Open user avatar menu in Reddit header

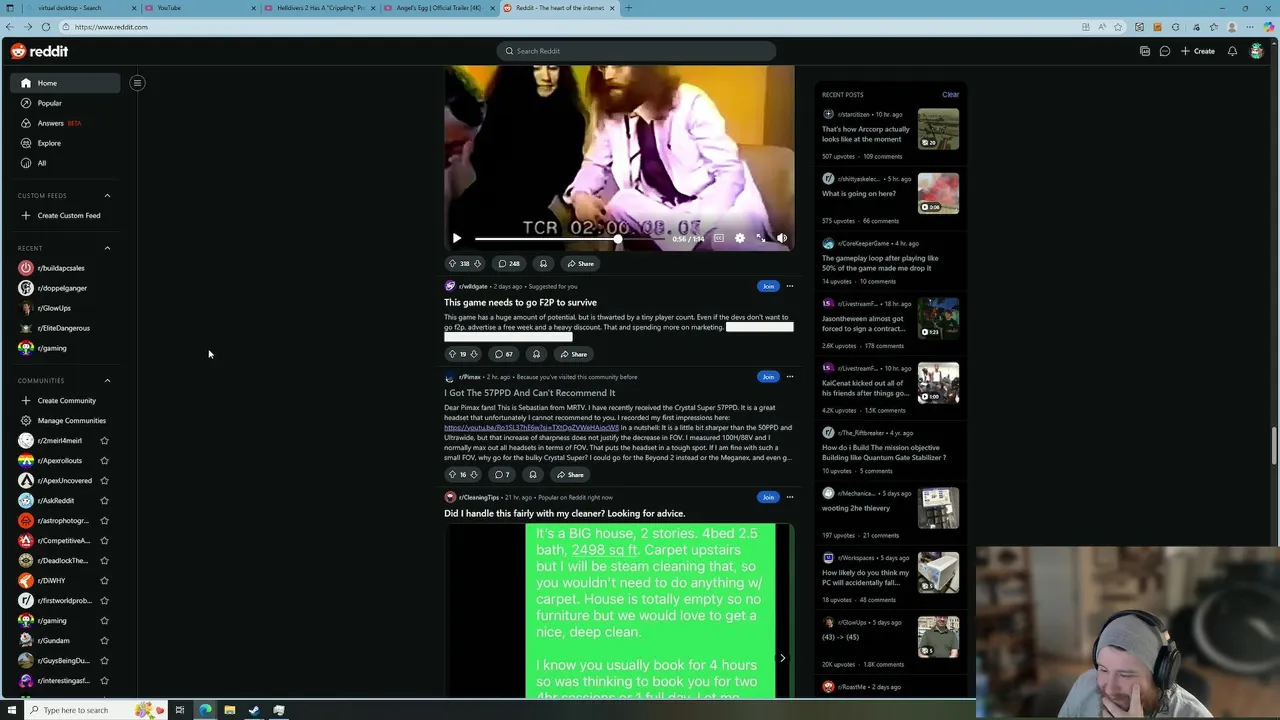tap(1256, 51)
